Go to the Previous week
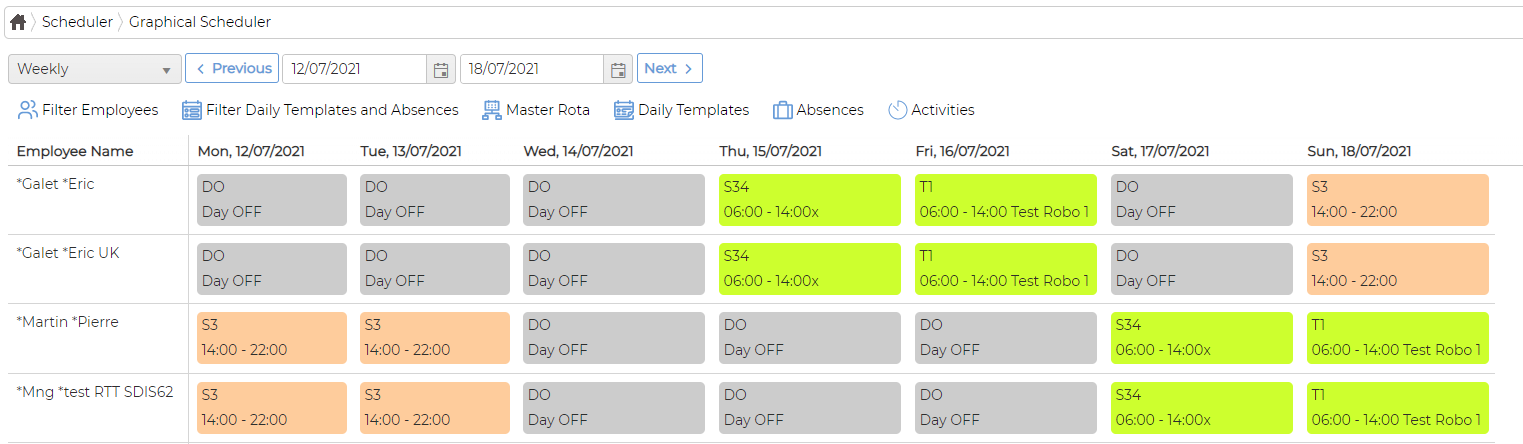The image size is (1523, 444). click(x=232, y=69)
